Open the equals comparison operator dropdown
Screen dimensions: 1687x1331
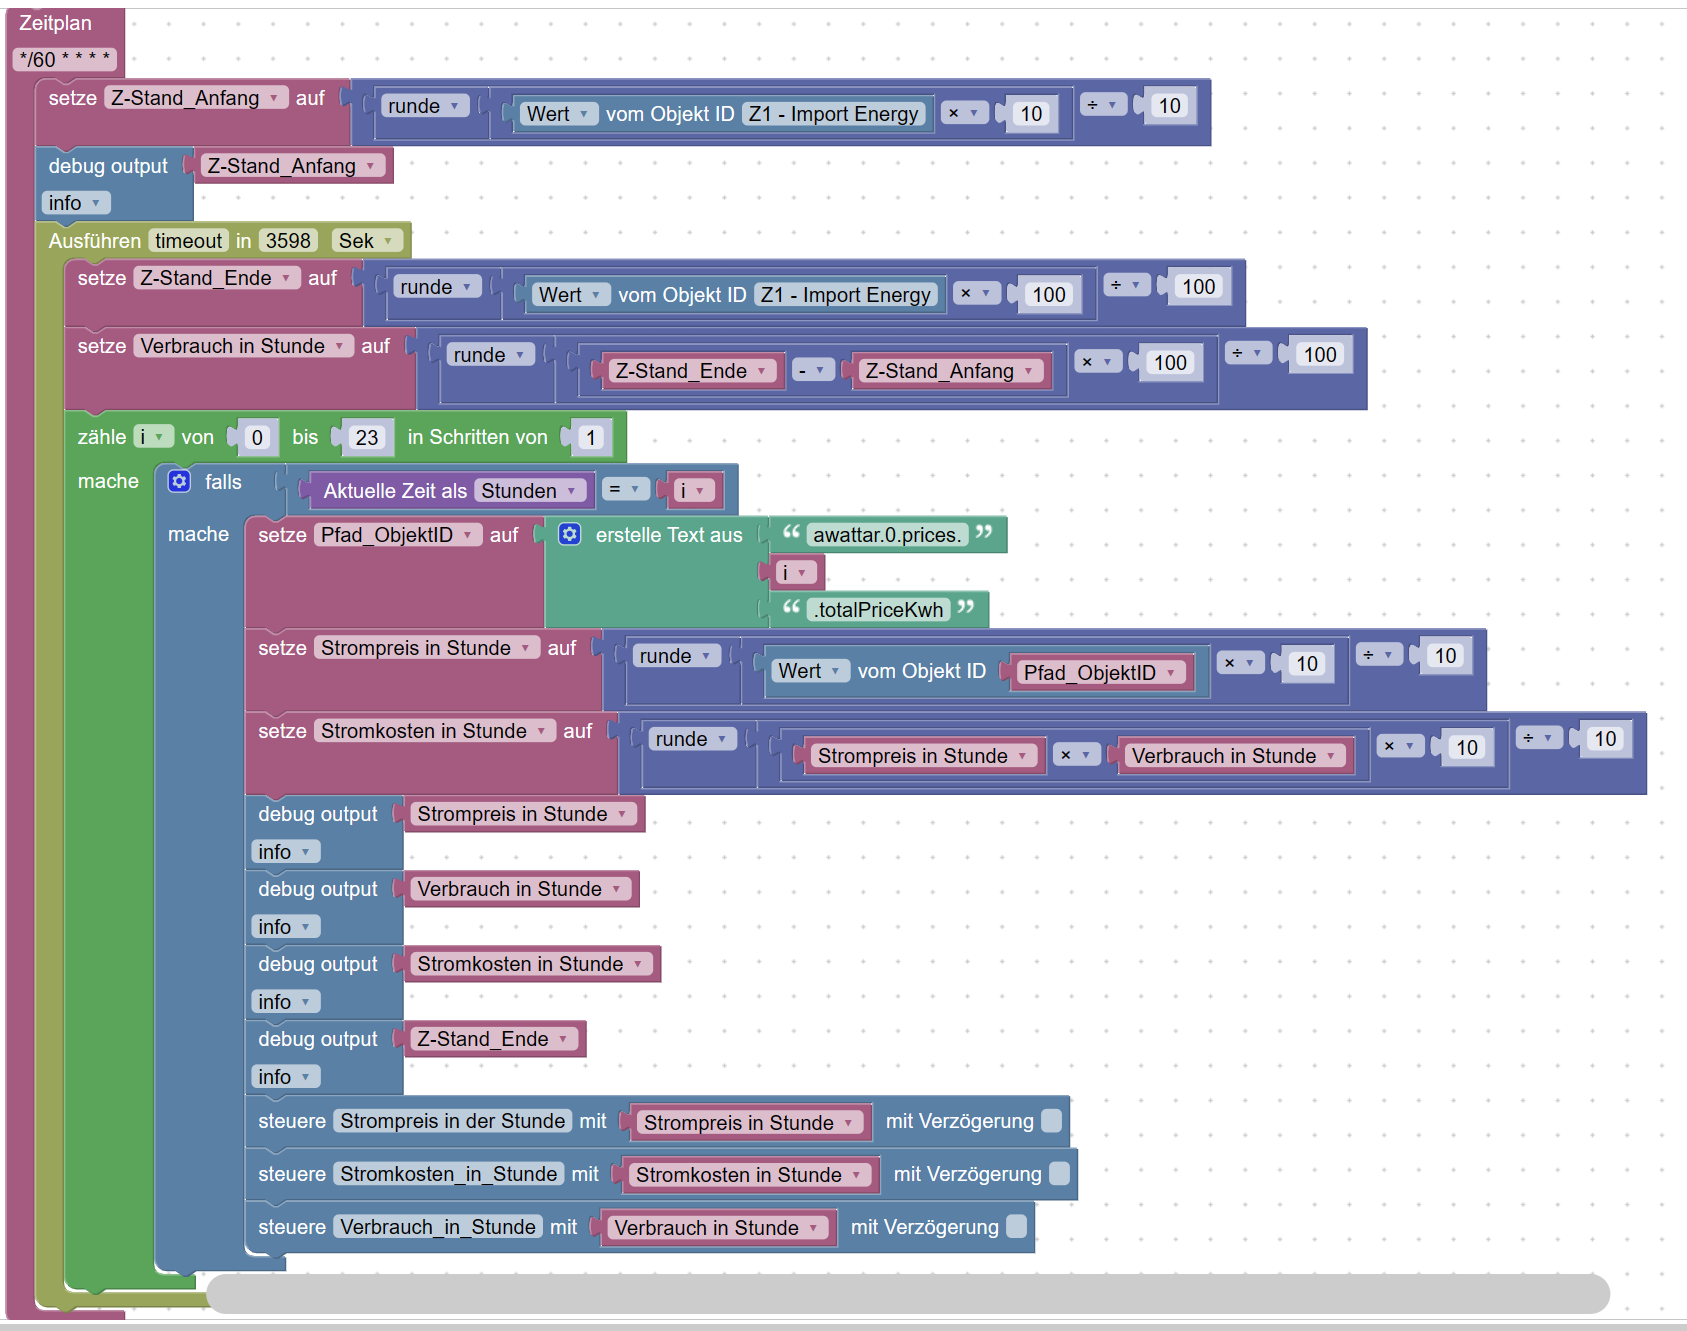[x=624, y=489]
